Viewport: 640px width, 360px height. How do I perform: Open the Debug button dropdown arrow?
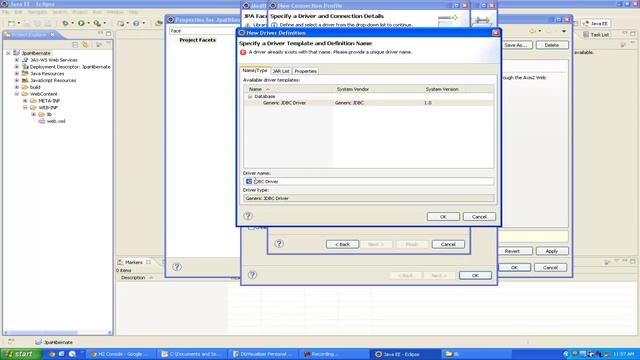73,23
